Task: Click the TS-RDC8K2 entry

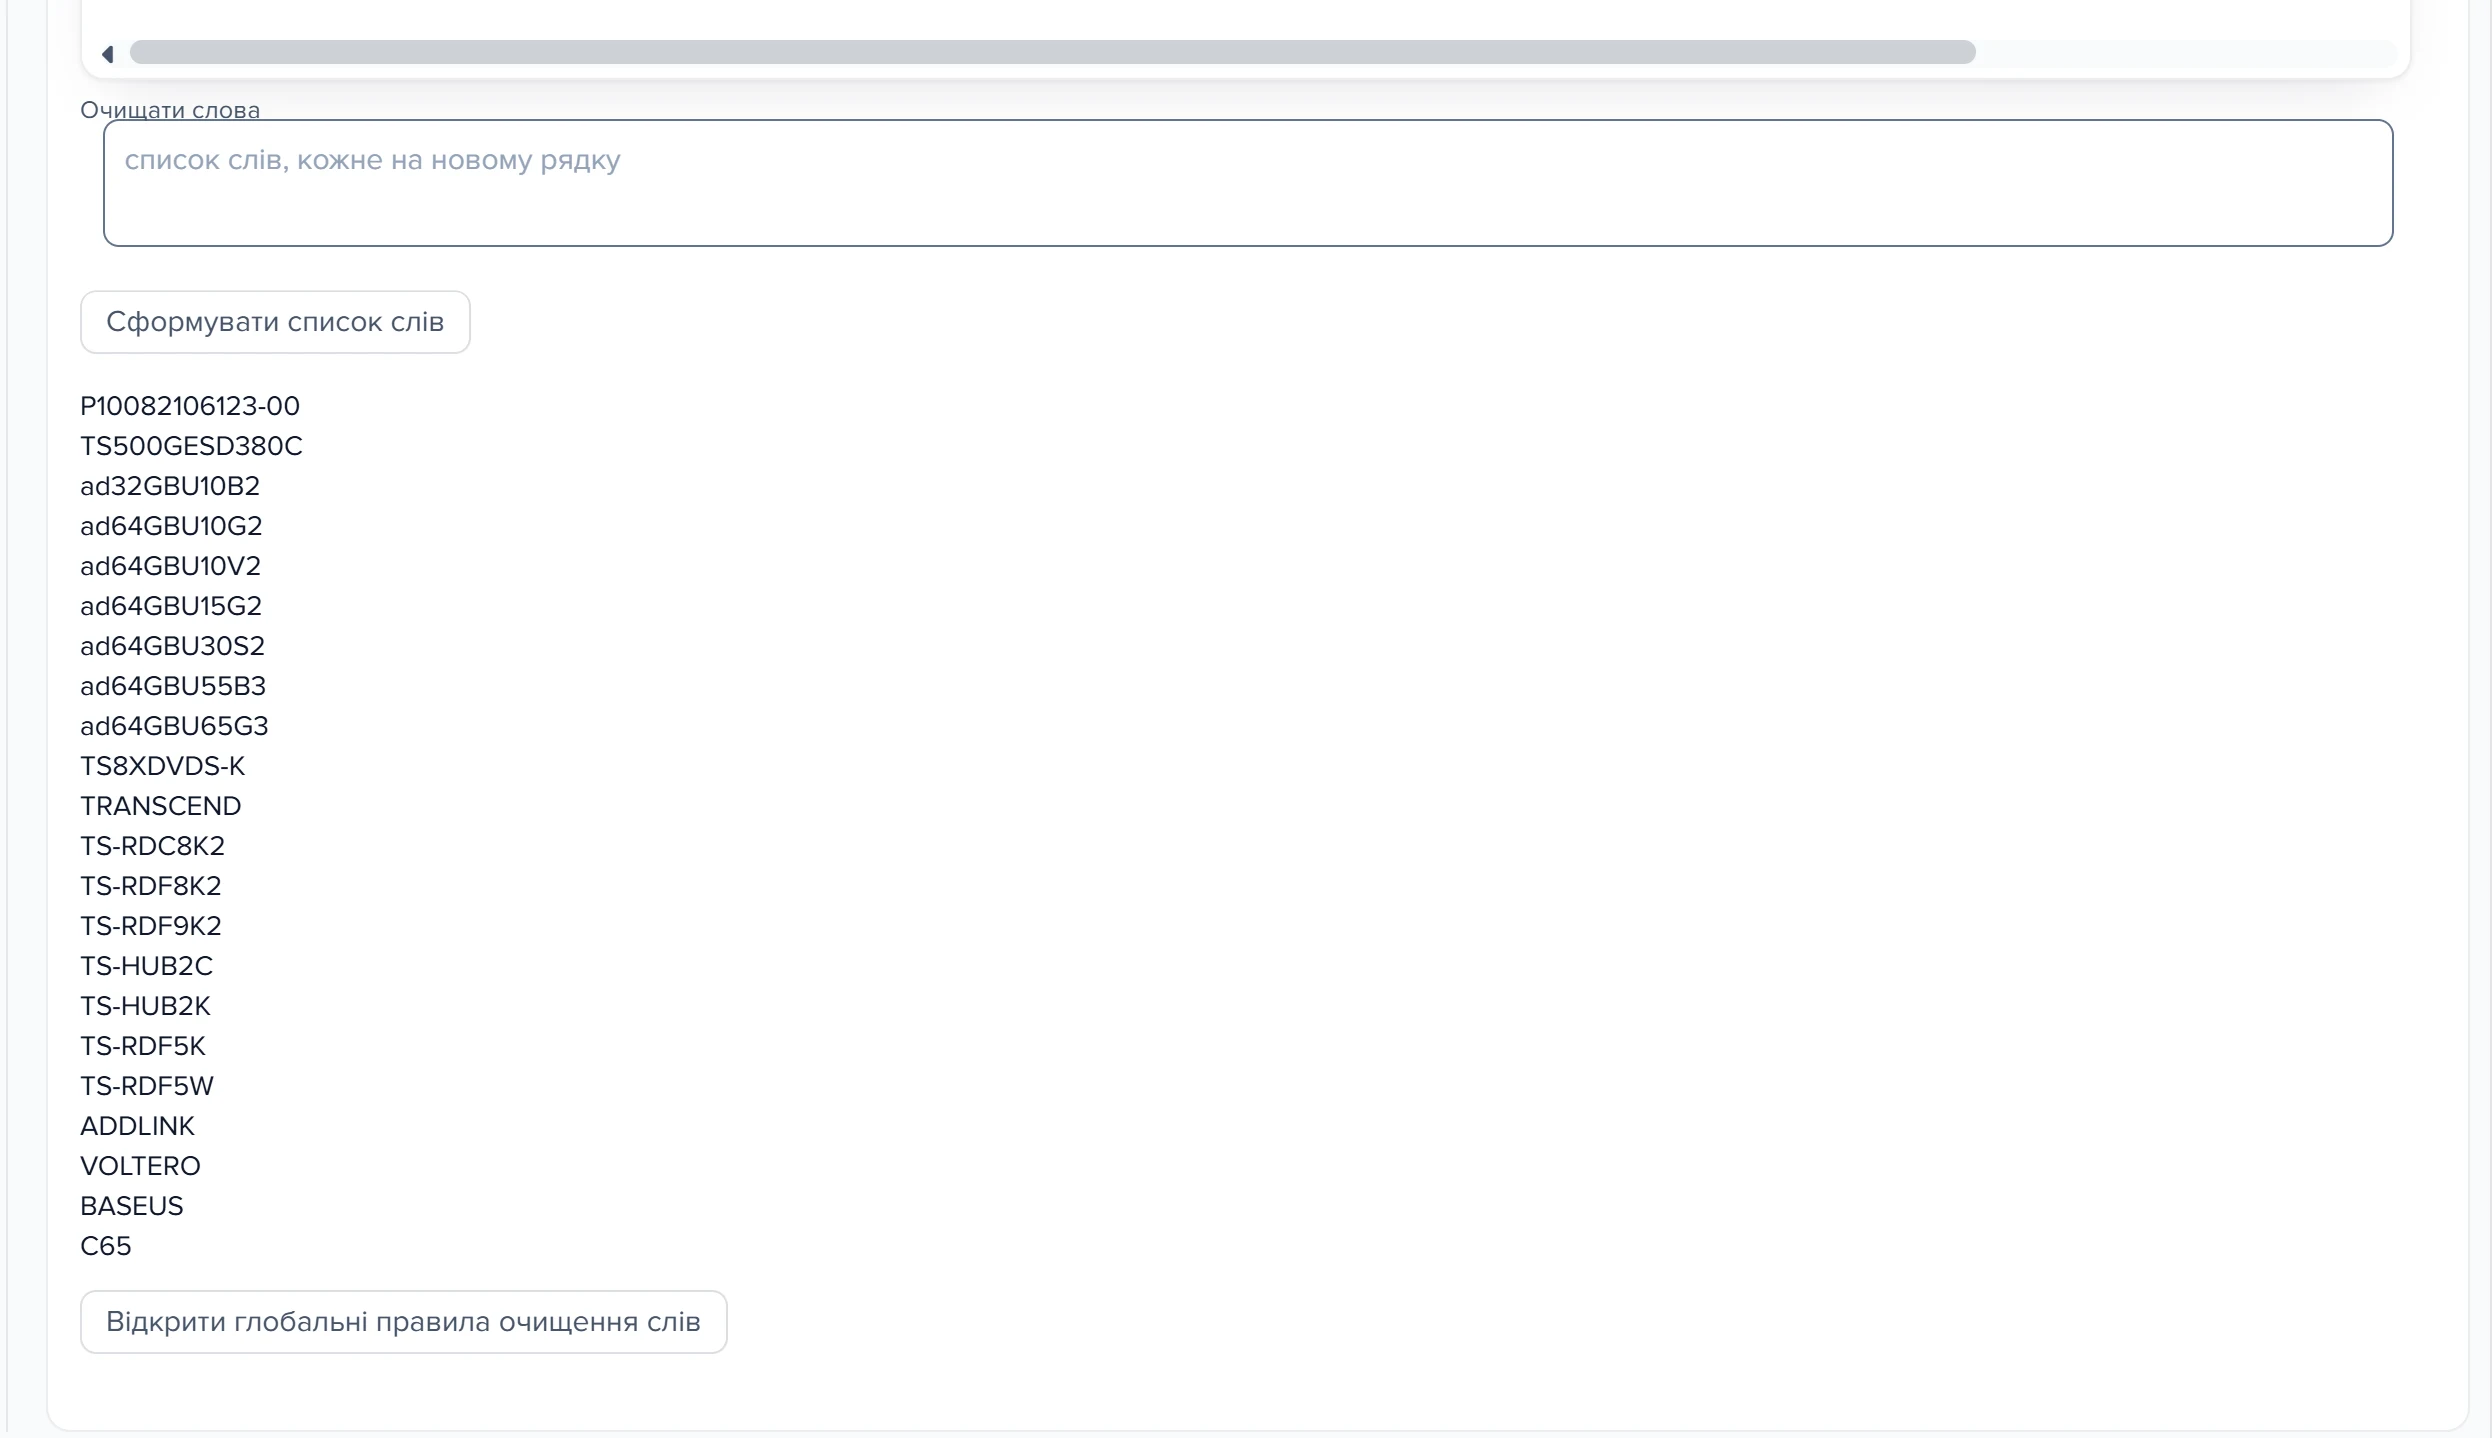Action: point(152,846)
